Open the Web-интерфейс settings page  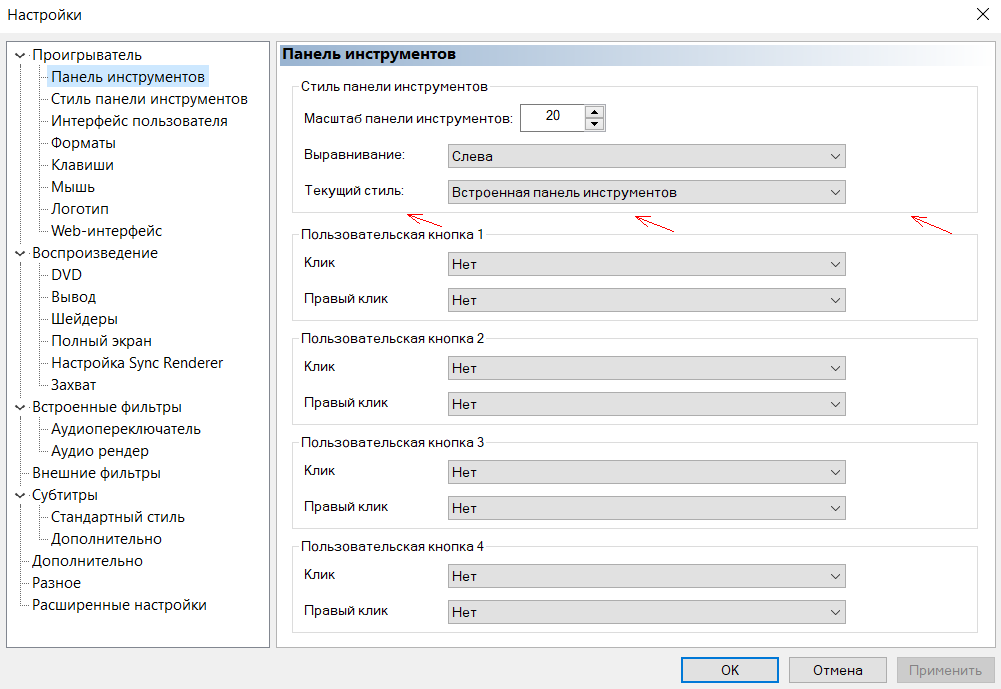click(106, 231)
